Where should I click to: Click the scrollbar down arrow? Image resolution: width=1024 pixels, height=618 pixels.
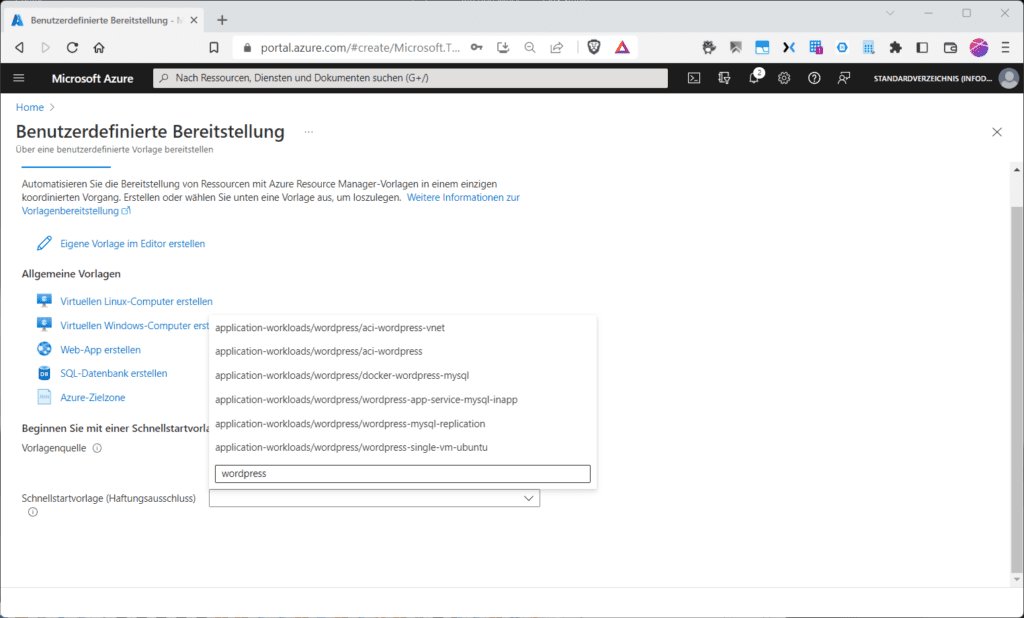click(1017, 579)
